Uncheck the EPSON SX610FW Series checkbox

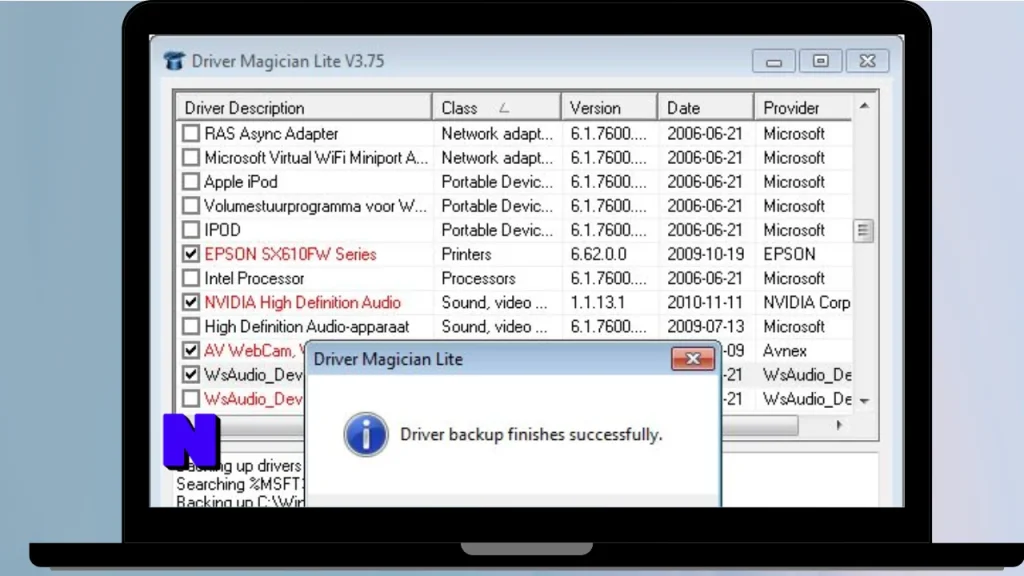click(191, 254)
